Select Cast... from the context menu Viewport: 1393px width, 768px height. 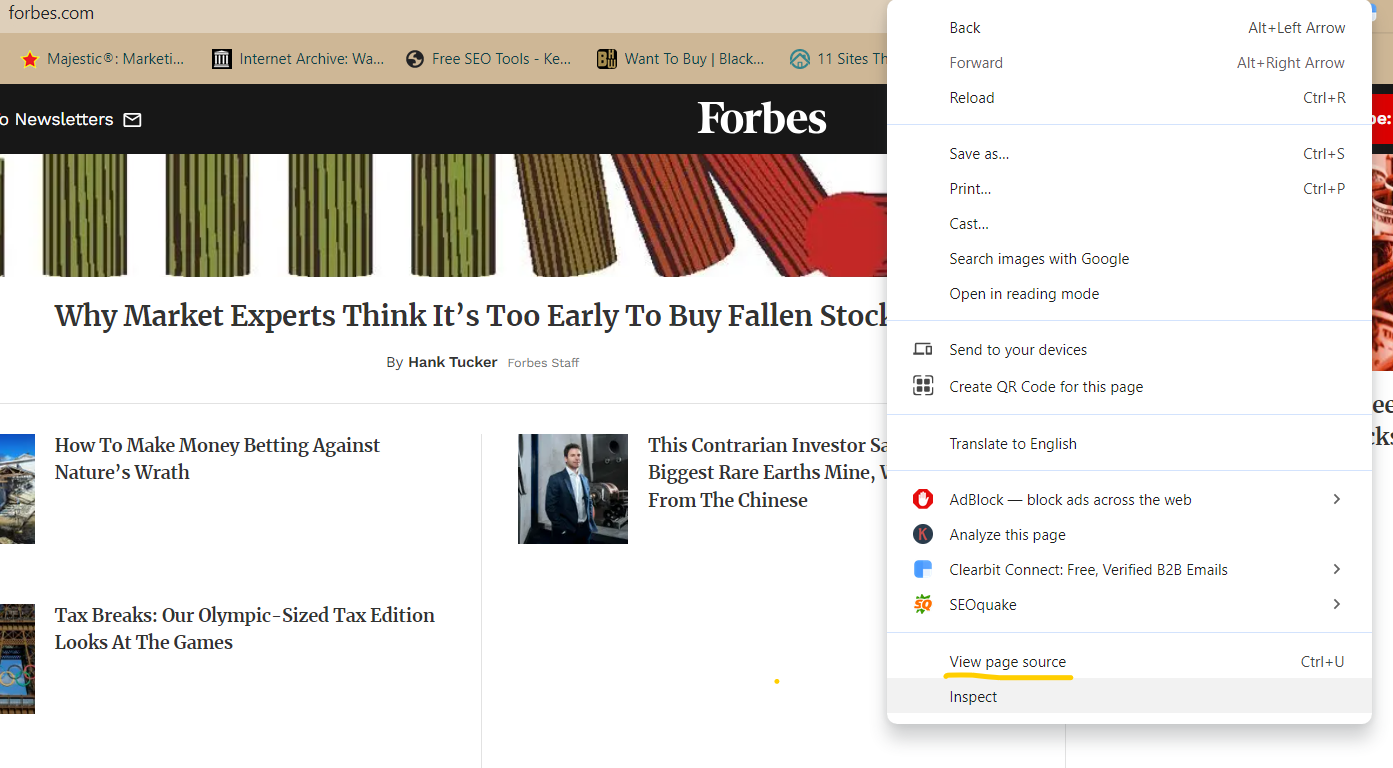pyautogui.click(x=1129, y=224)
